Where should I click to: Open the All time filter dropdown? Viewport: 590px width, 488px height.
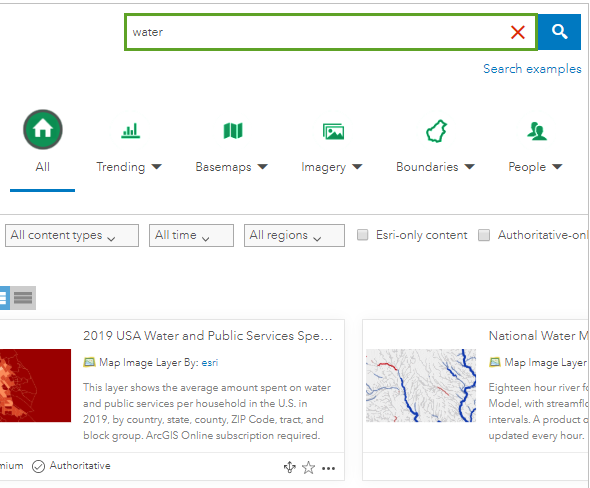tap(191, 236)
